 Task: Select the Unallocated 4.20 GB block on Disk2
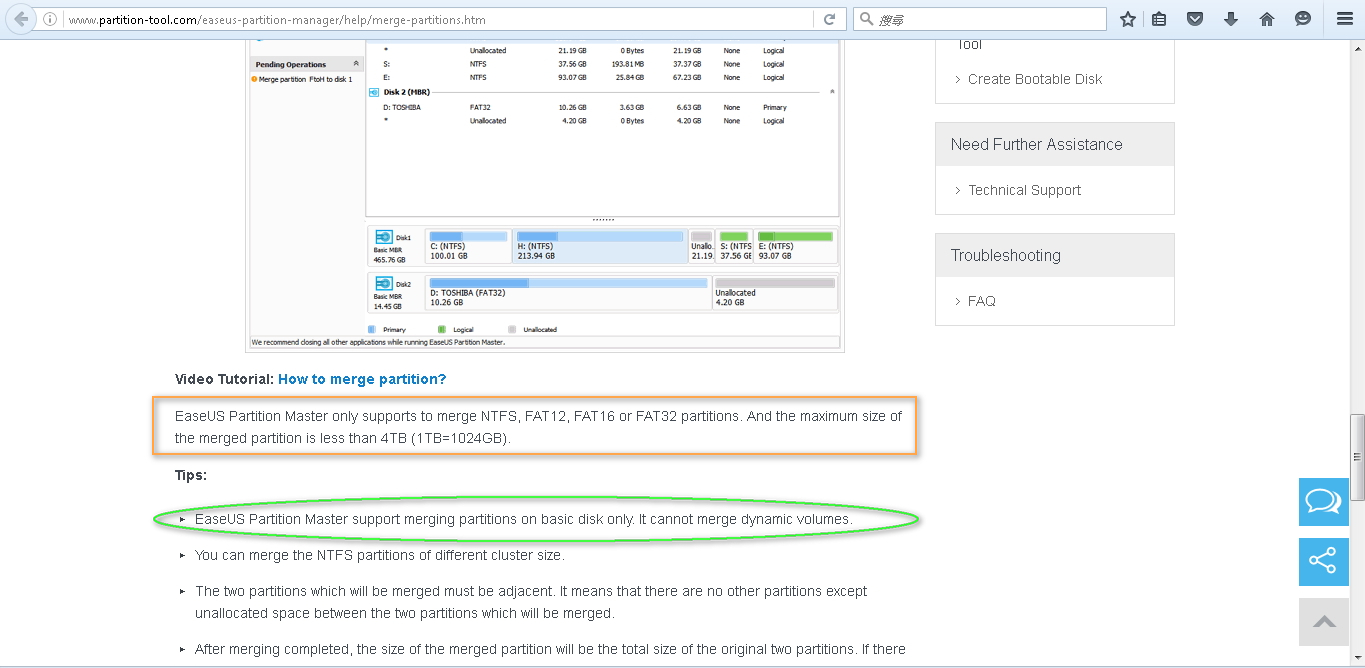pyautogui.click(x=774, y=293)
